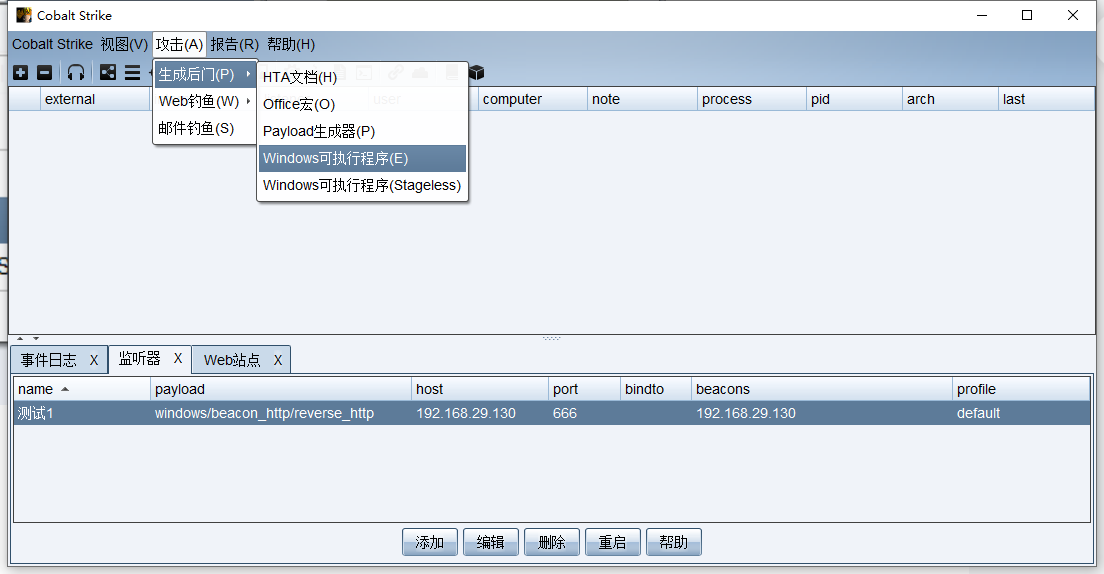Viewport: 1104px width, 574px height.
Task: Click the 重启 button
Action: coord(613,542)
